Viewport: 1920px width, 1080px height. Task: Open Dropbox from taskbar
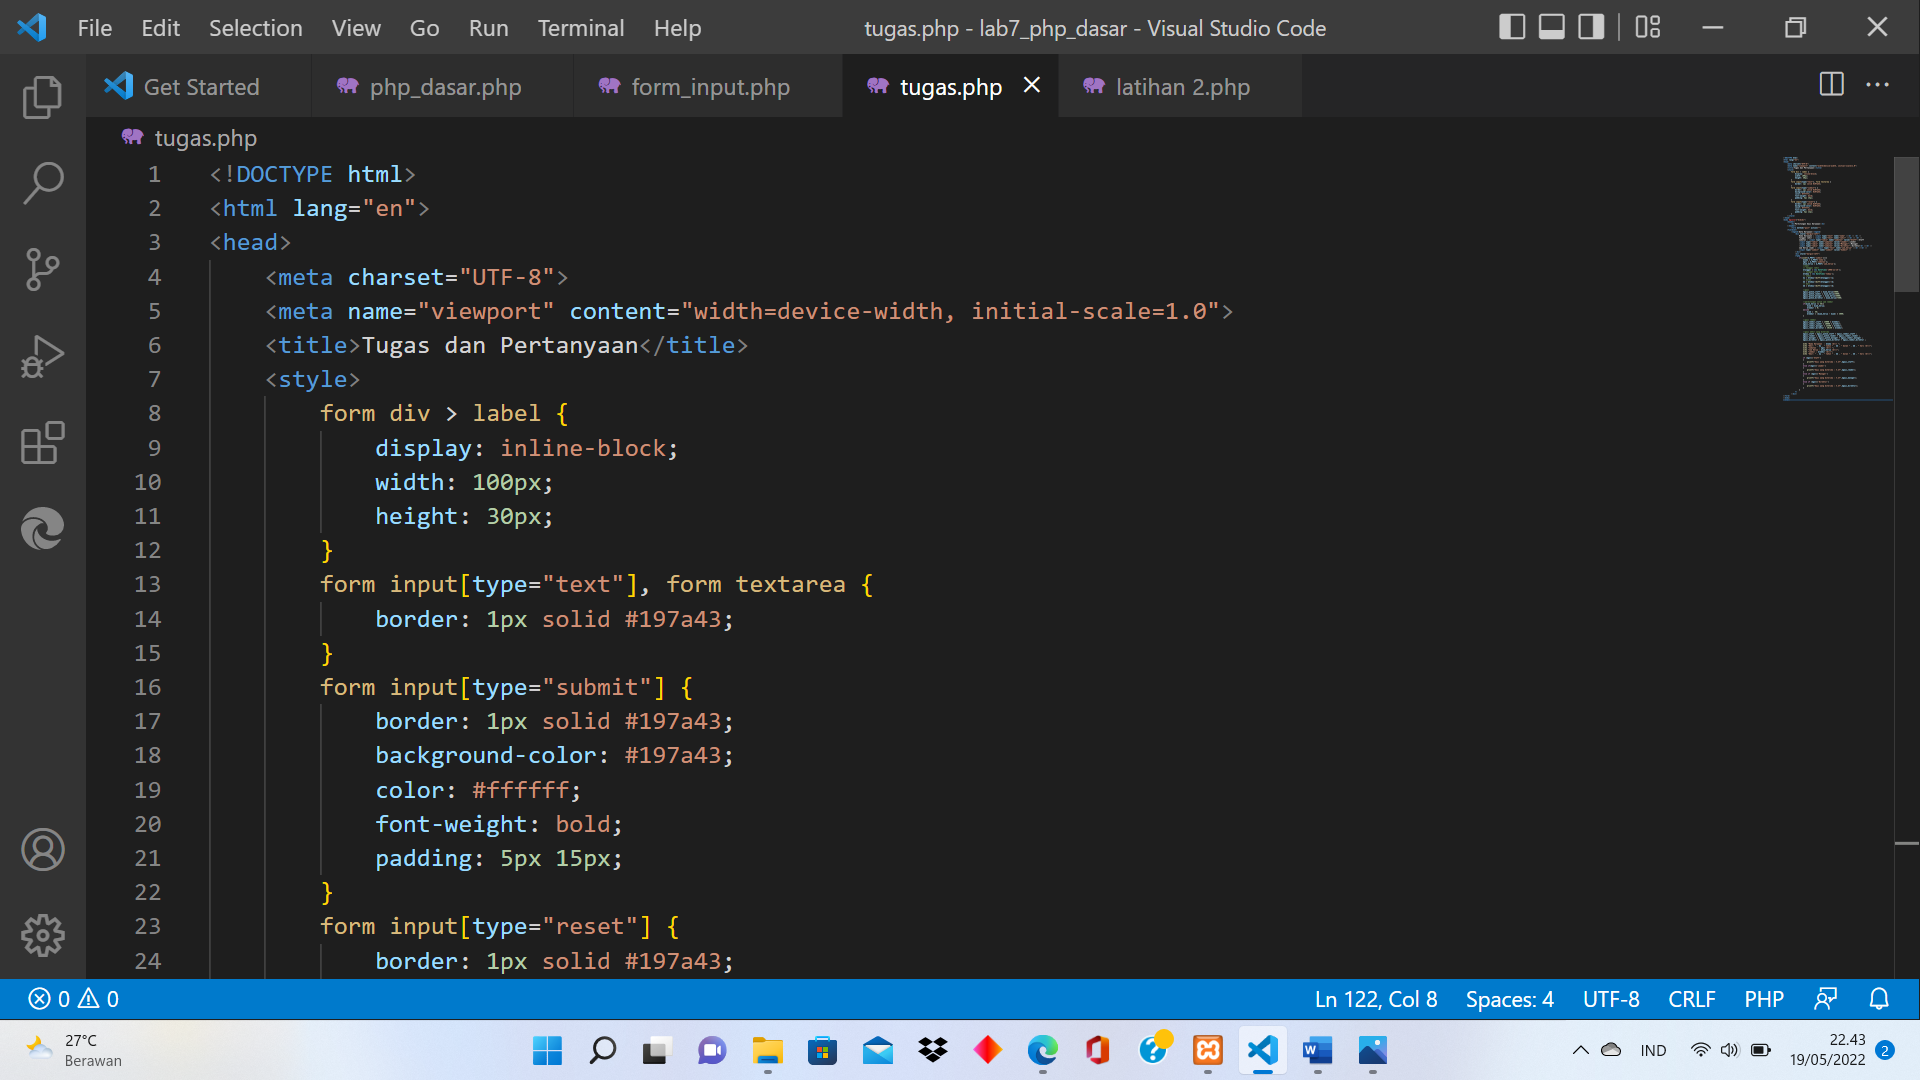pos(932,1050)
